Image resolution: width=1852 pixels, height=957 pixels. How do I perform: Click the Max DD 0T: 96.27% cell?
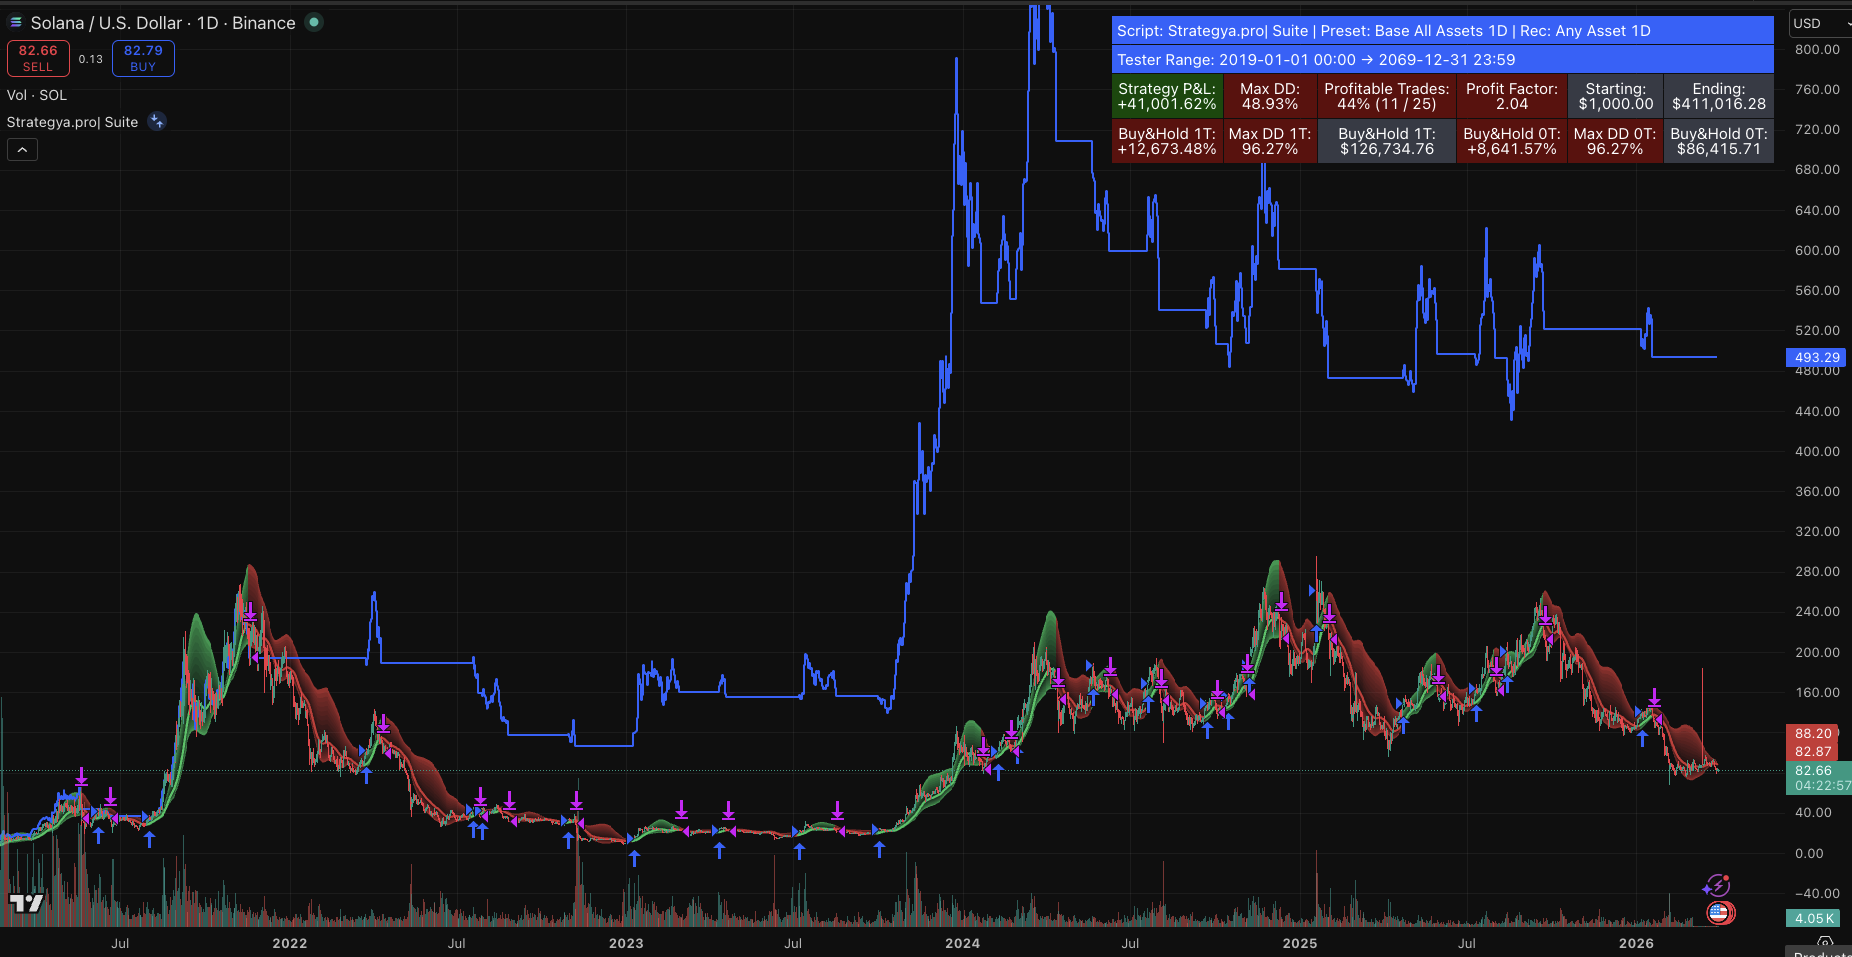[x=1615, y=141]
